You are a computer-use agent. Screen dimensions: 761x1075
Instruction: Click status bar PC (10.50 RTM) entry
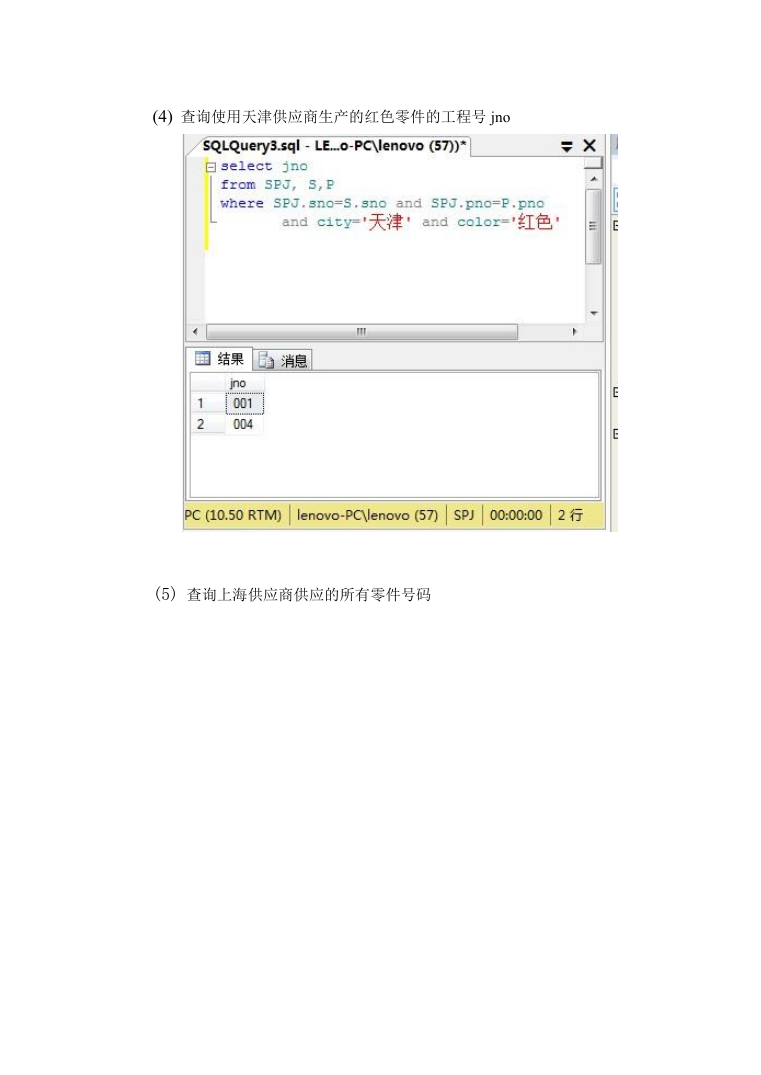pyautogui.click(x=233, y=515)
